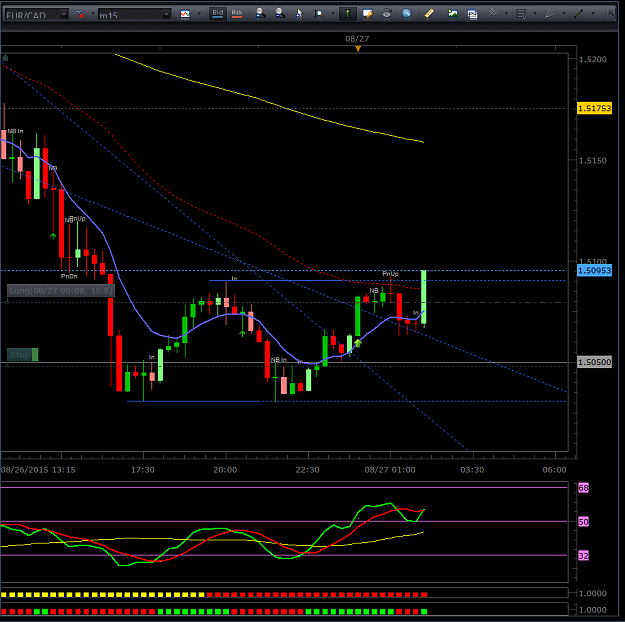
Task: Click the second magnifier zoom icon
Action: point(280,14)
